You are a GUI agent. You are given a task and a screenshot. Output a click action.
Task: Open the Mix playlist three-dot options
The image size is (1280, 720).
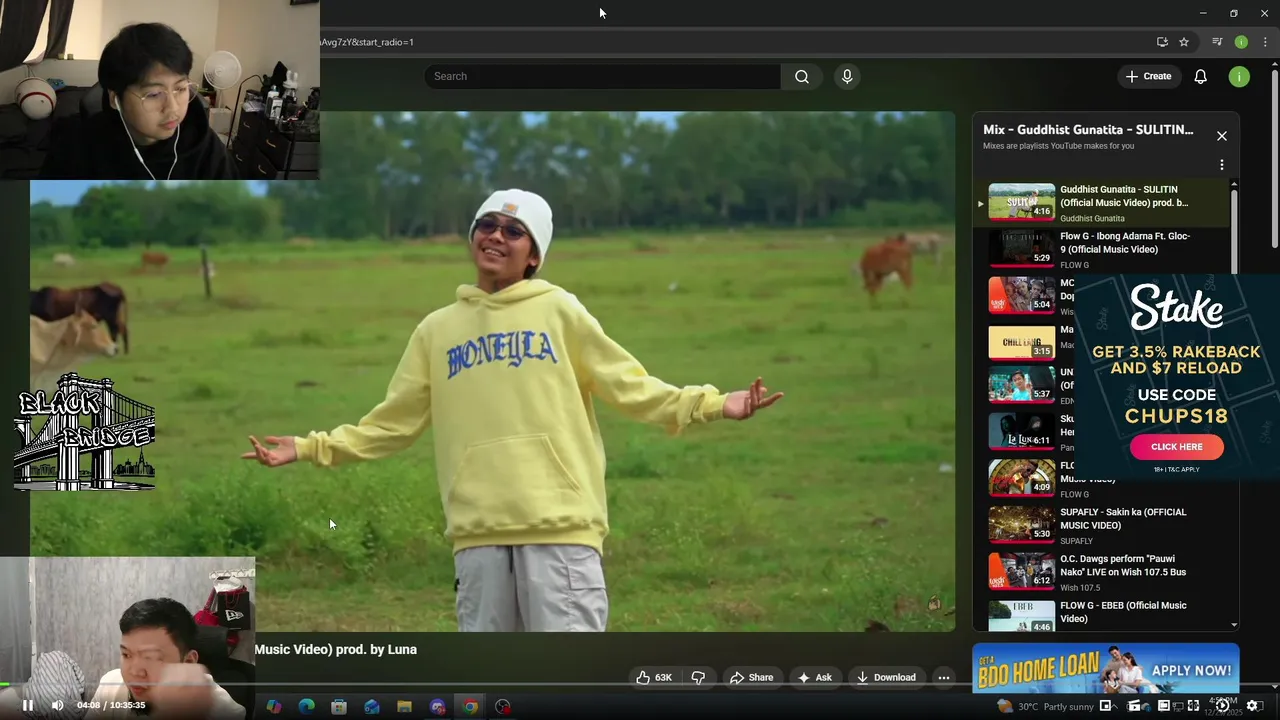pyautogui.click(x=1221, y=165)
